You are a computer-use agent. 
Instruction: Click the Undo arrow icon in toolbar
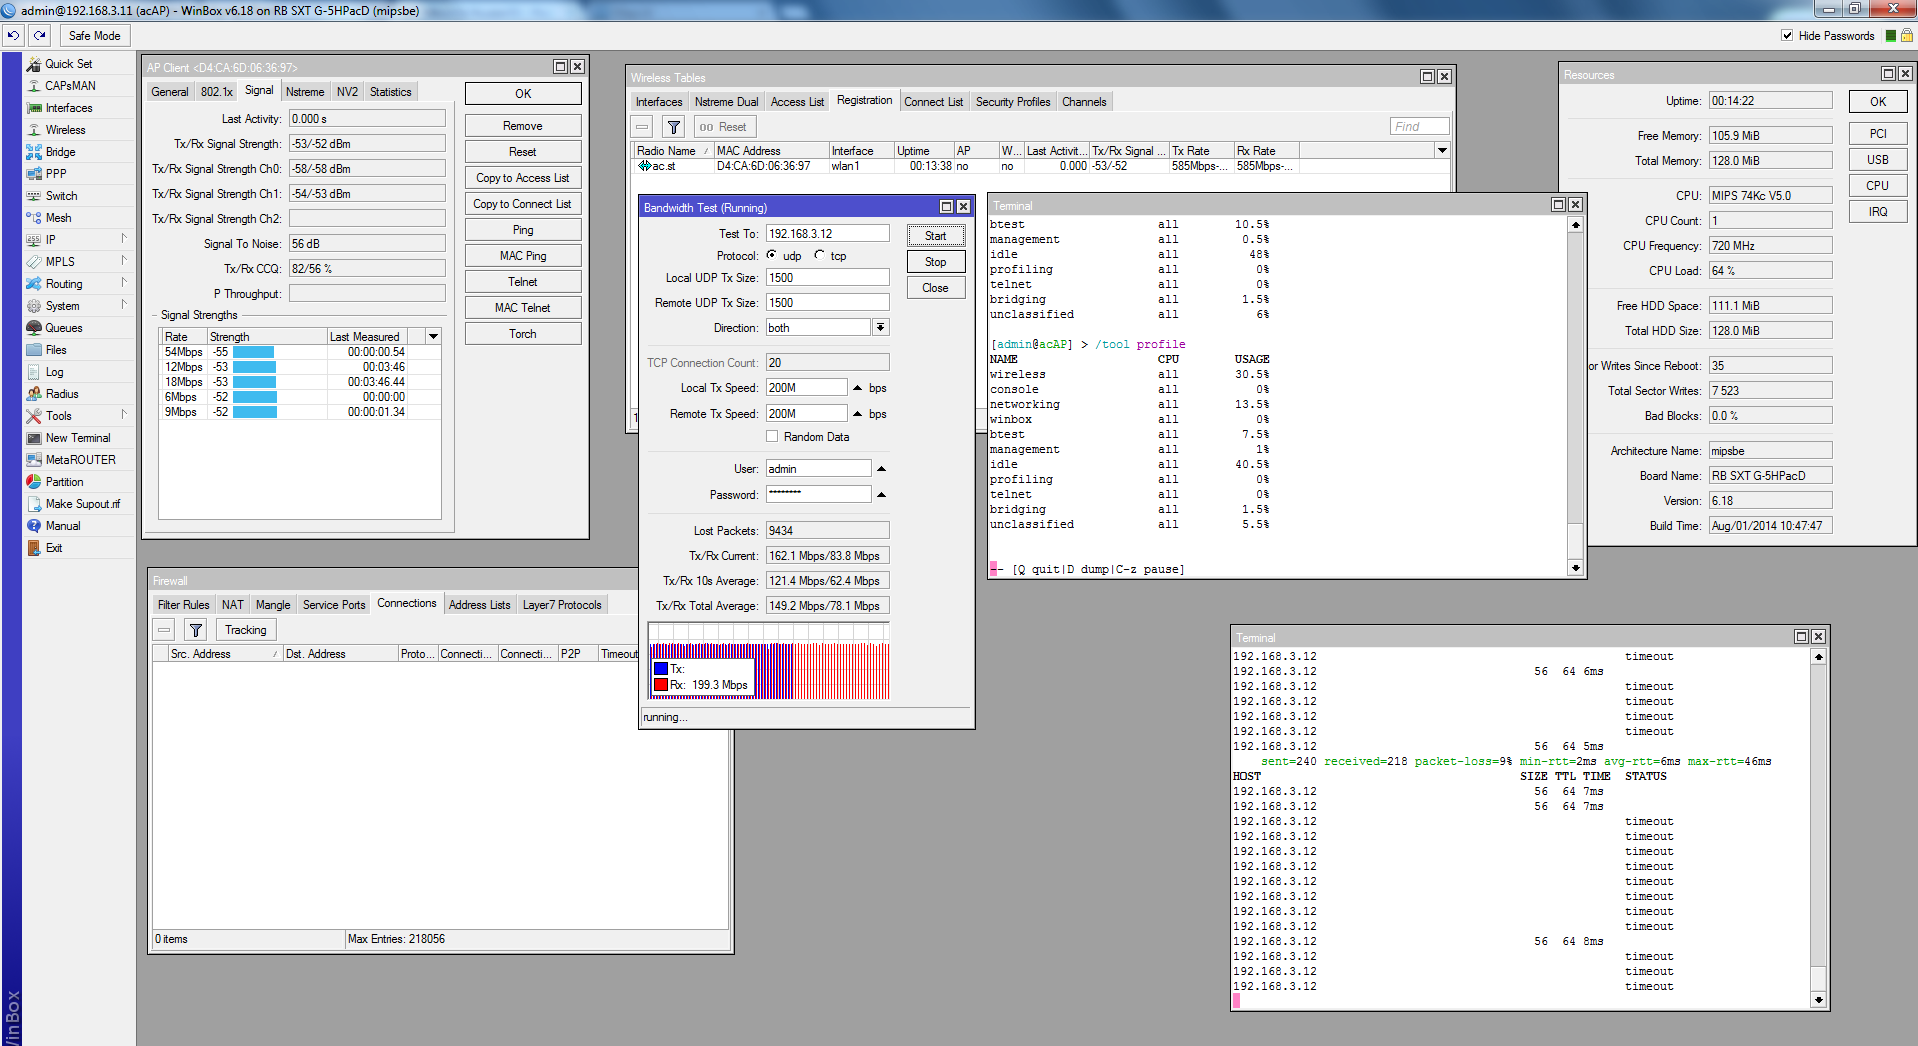(x=13, y=35)
